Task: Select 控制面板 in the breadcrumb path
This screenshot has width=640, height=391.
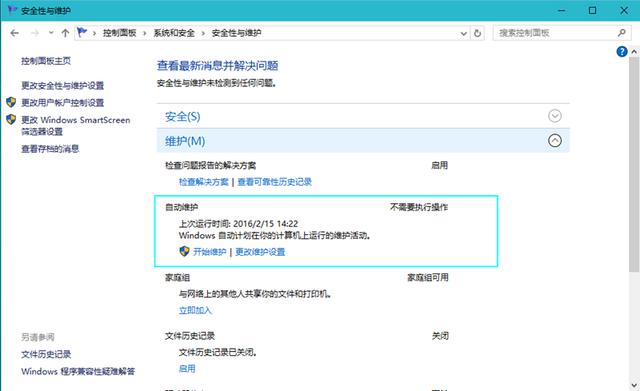Action: point(119,33)
